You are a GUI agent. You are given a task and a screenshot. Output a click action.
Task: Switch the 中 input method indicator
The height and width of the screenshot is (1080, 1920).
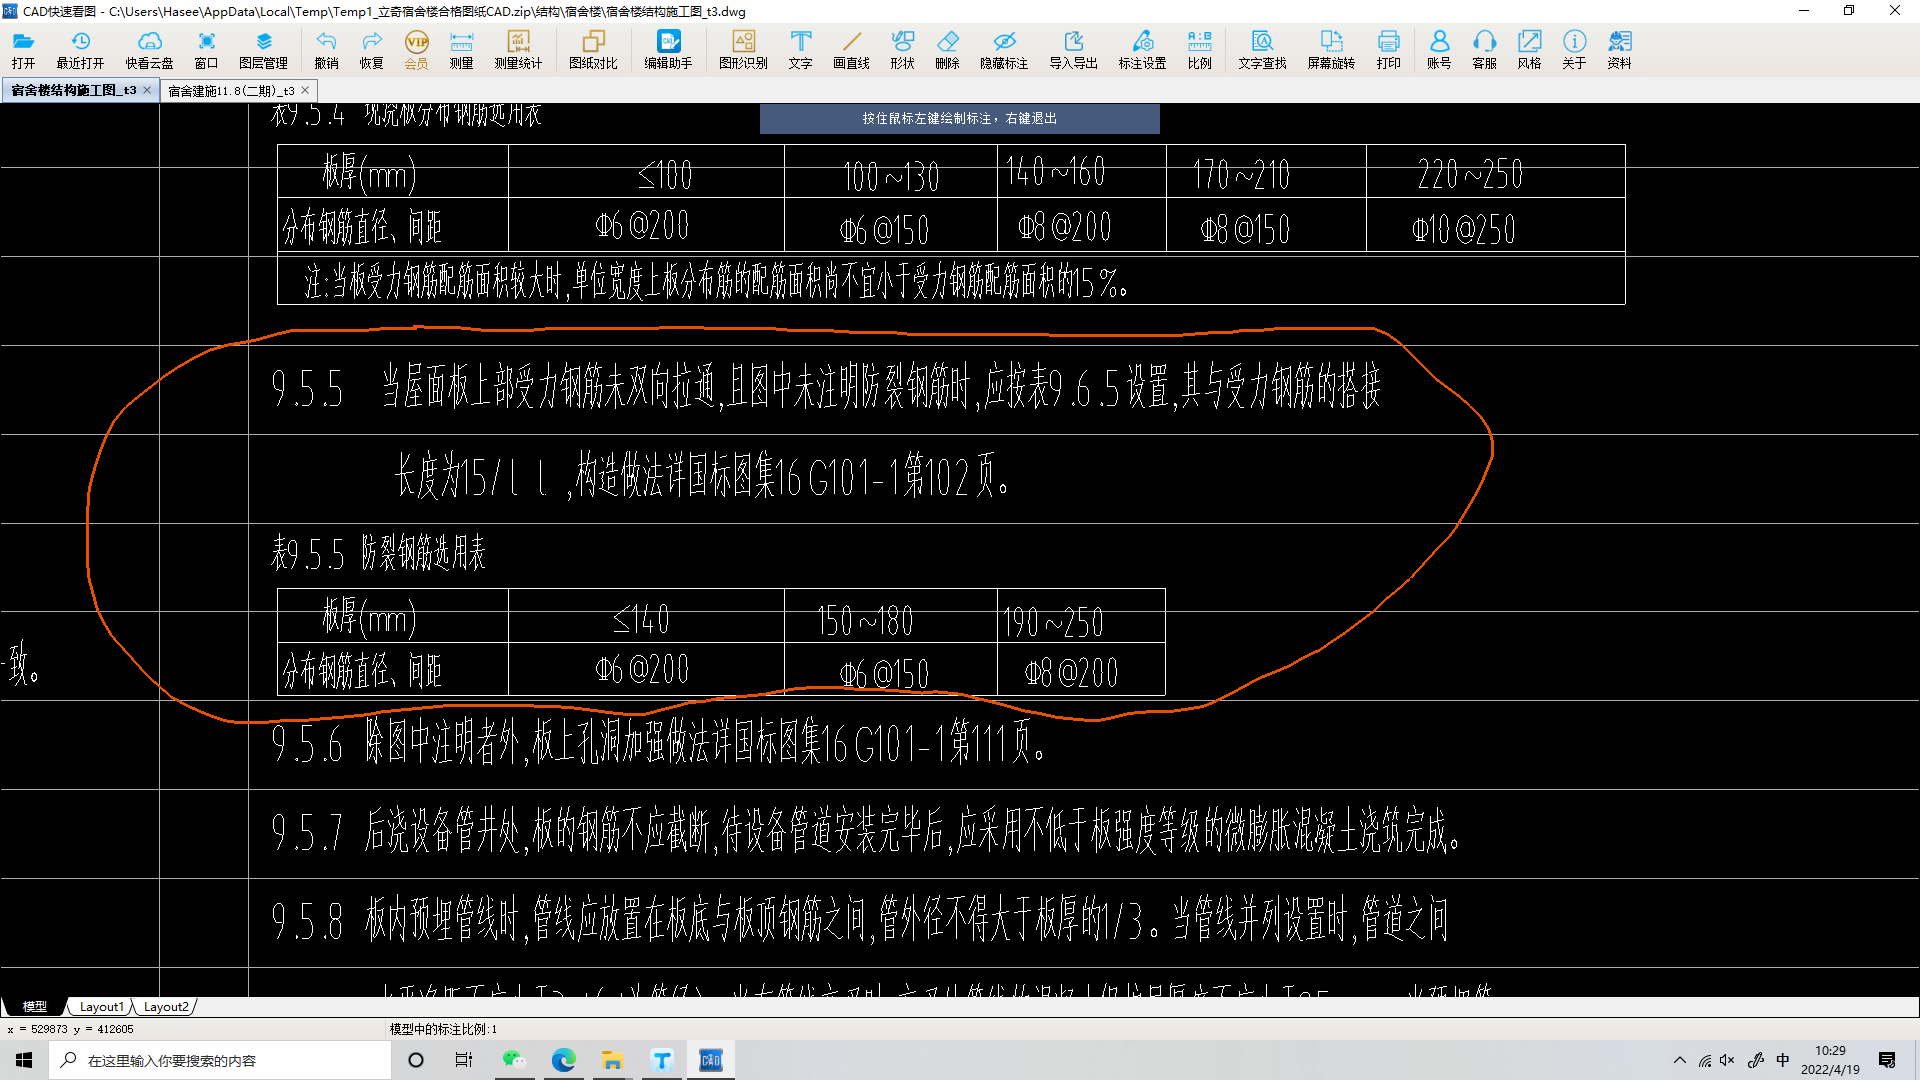1783,1060
